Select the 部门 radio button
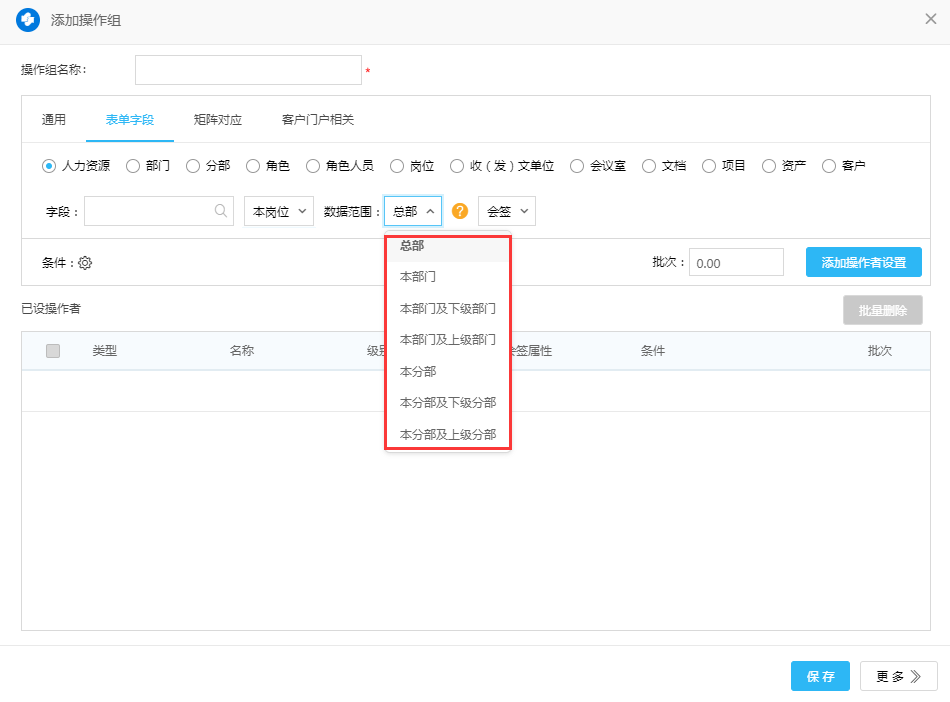 click(x=133, y=166)
